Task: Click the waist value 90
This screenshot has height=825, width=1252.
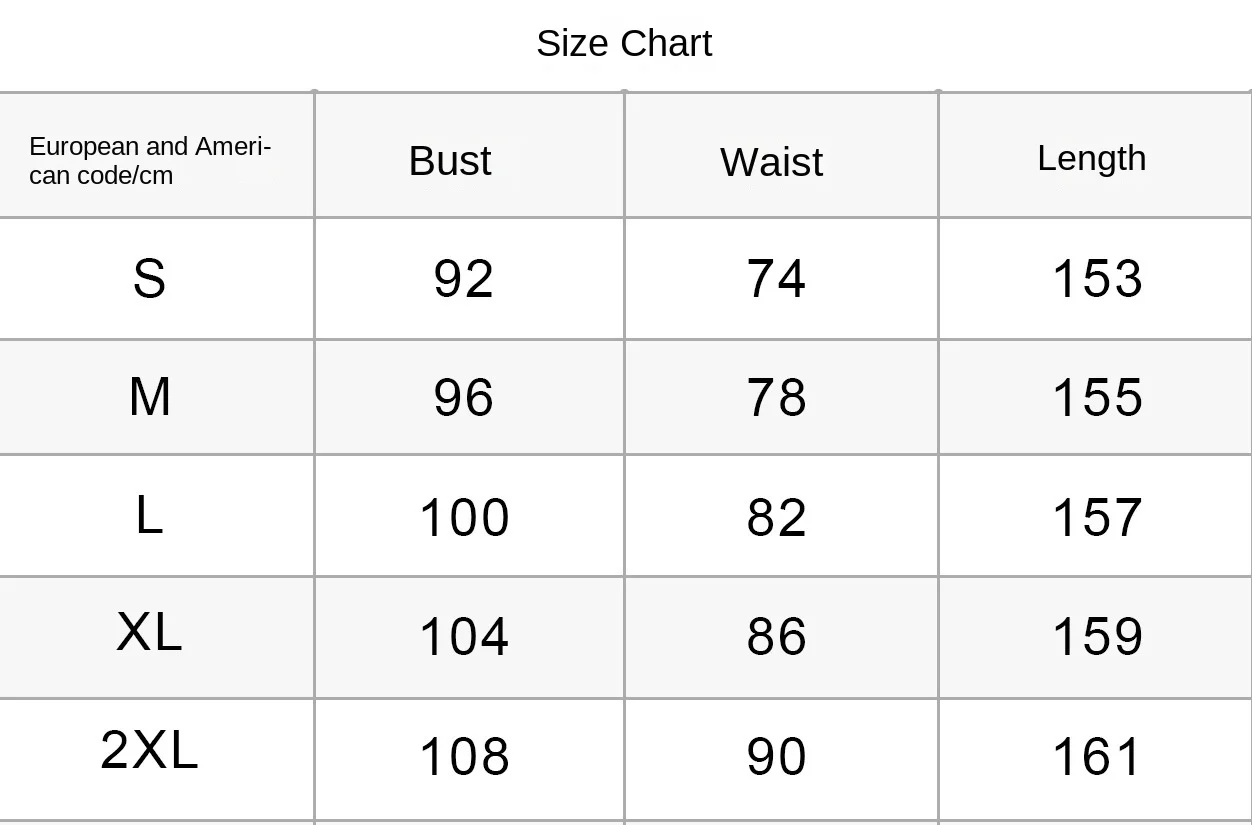Action: [776, 757]
